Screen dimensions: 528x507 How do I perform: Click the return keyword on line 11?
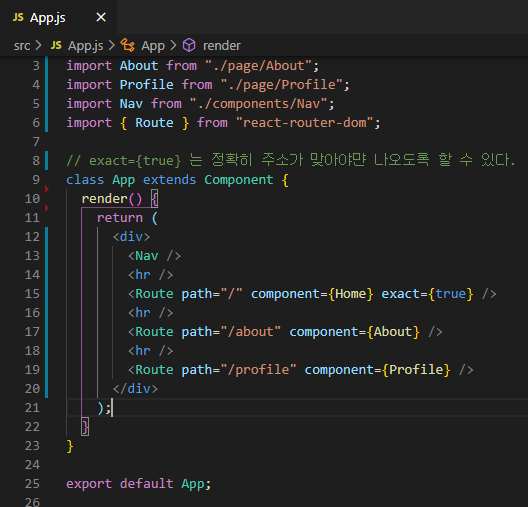point(120,218)
